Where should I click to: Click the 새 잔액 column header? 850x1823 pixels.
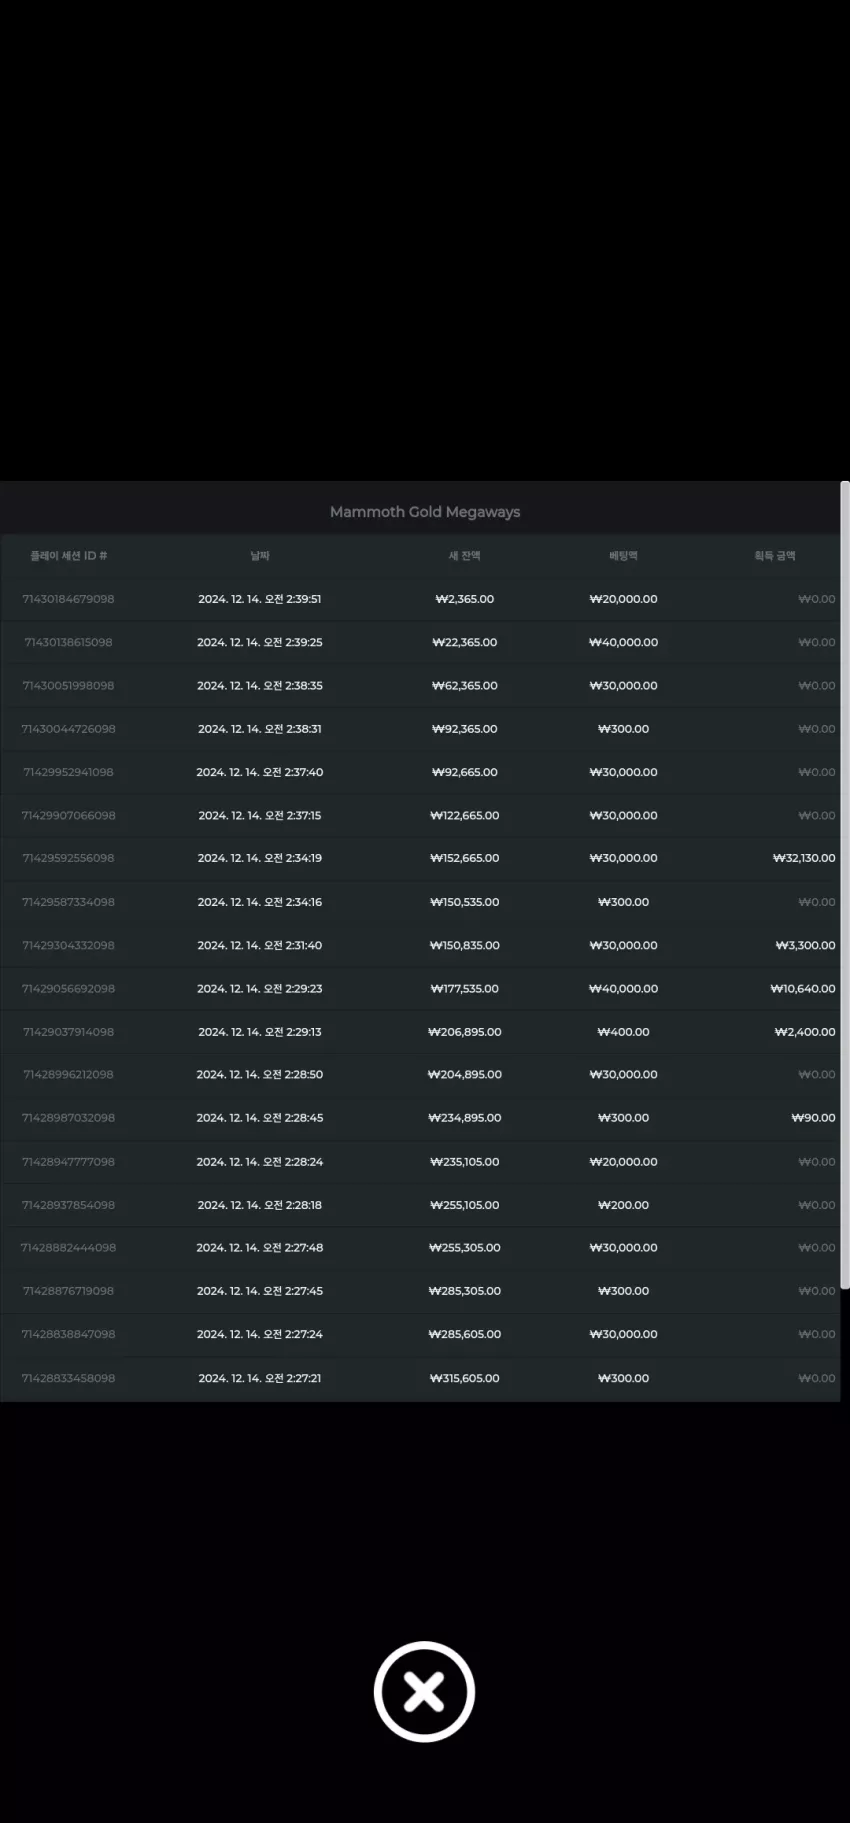tap(464, 555)
